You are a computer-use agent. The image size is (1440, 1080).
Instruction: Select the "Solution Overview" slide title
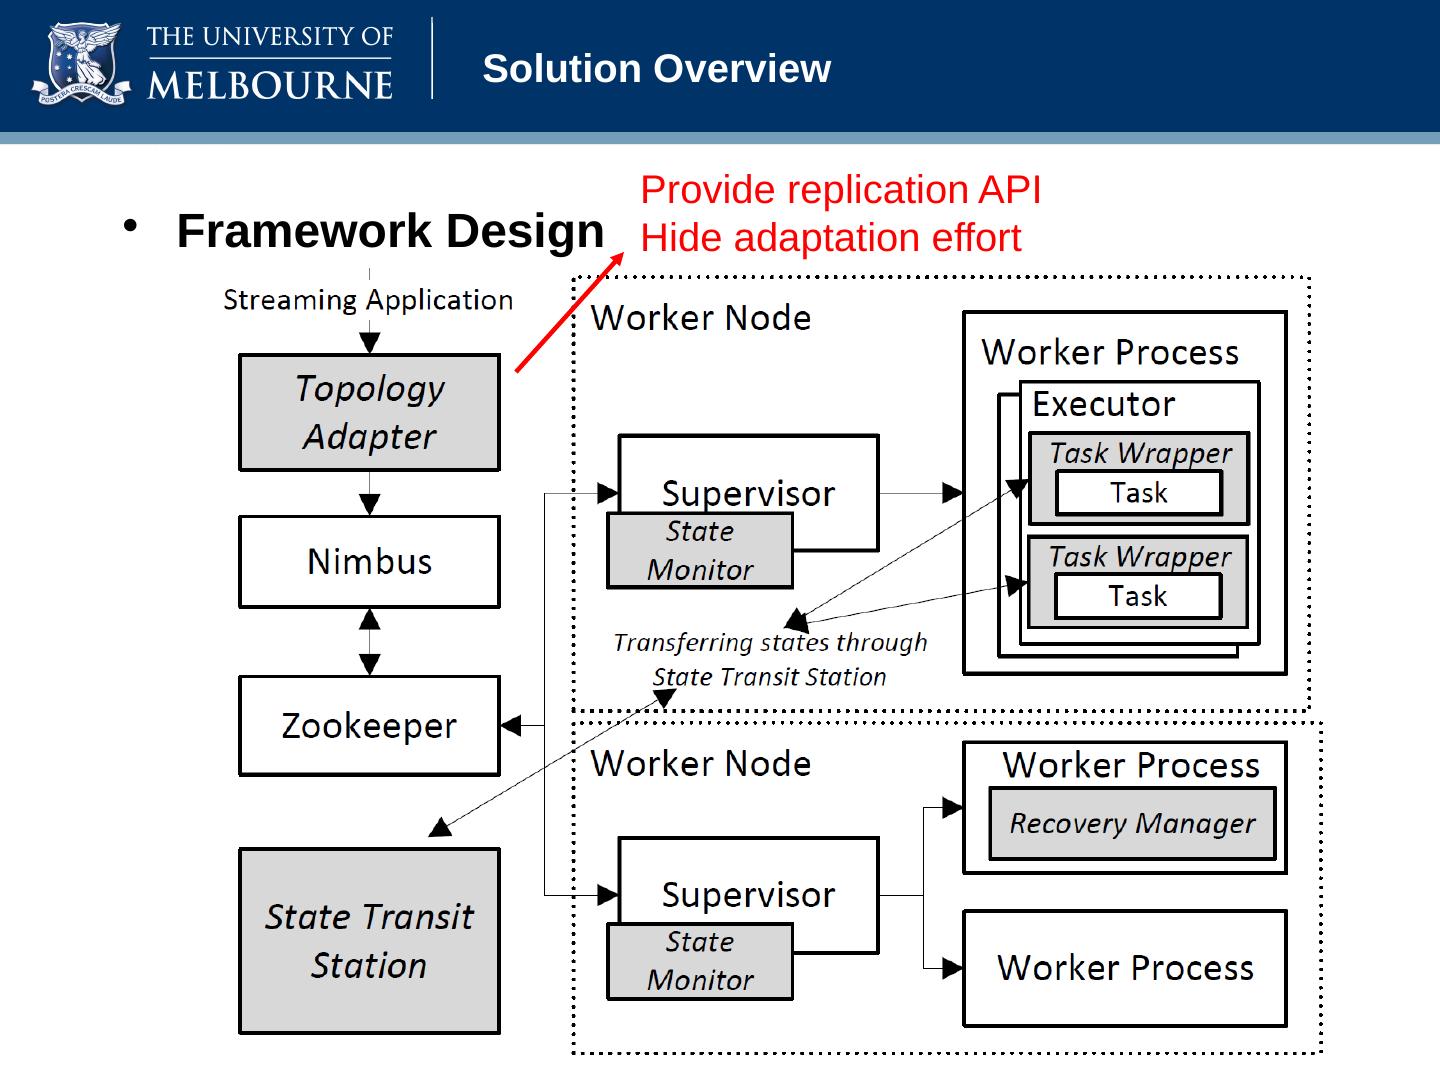pyautogui.click(x=656, y=69)
